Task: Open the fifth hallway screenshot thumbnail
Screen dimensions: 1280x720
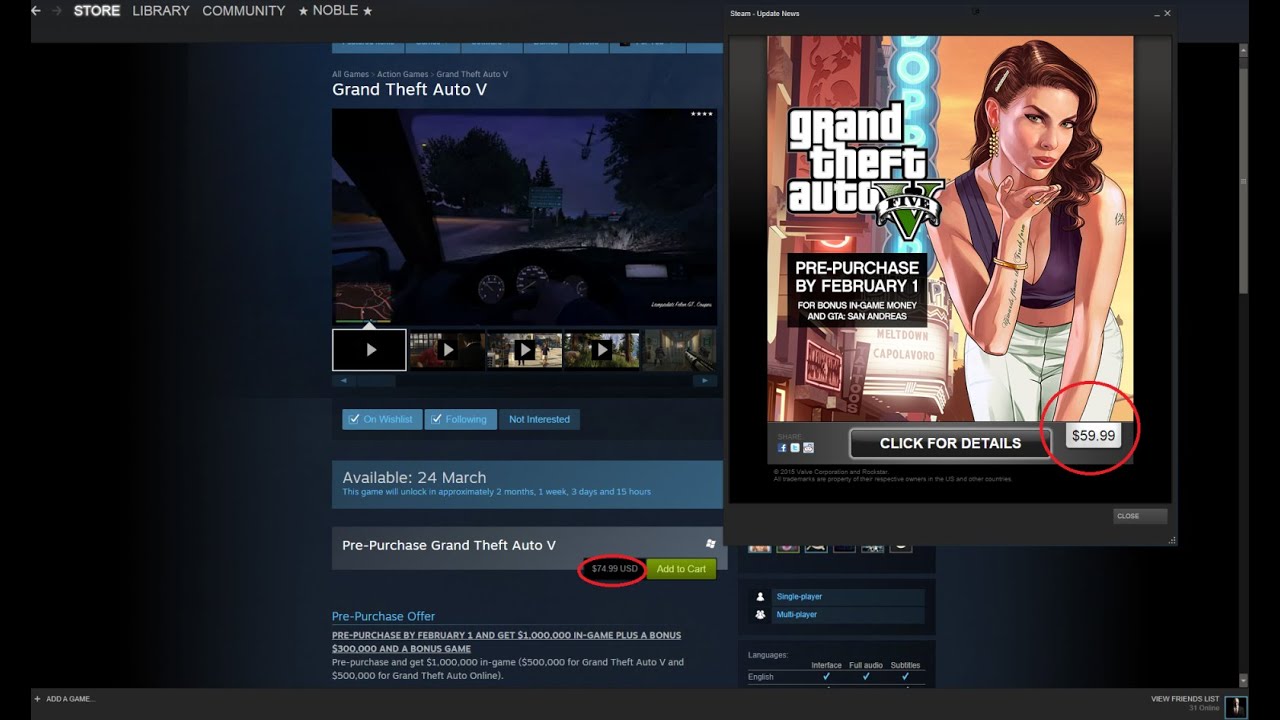Action: (x=679, y=350)
